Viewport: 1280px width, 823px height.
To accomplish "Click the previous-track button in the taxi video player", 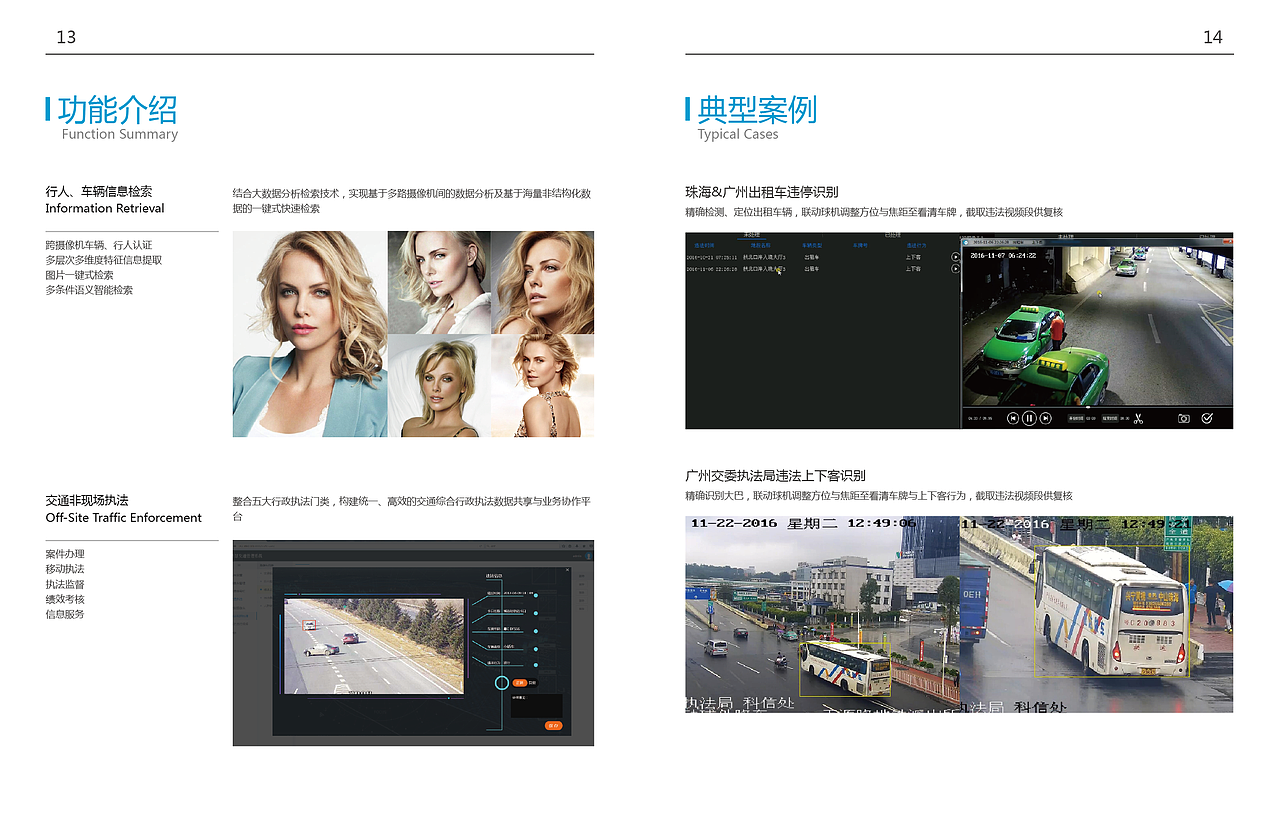I will pyautogui.click(x=1013, y=418).
